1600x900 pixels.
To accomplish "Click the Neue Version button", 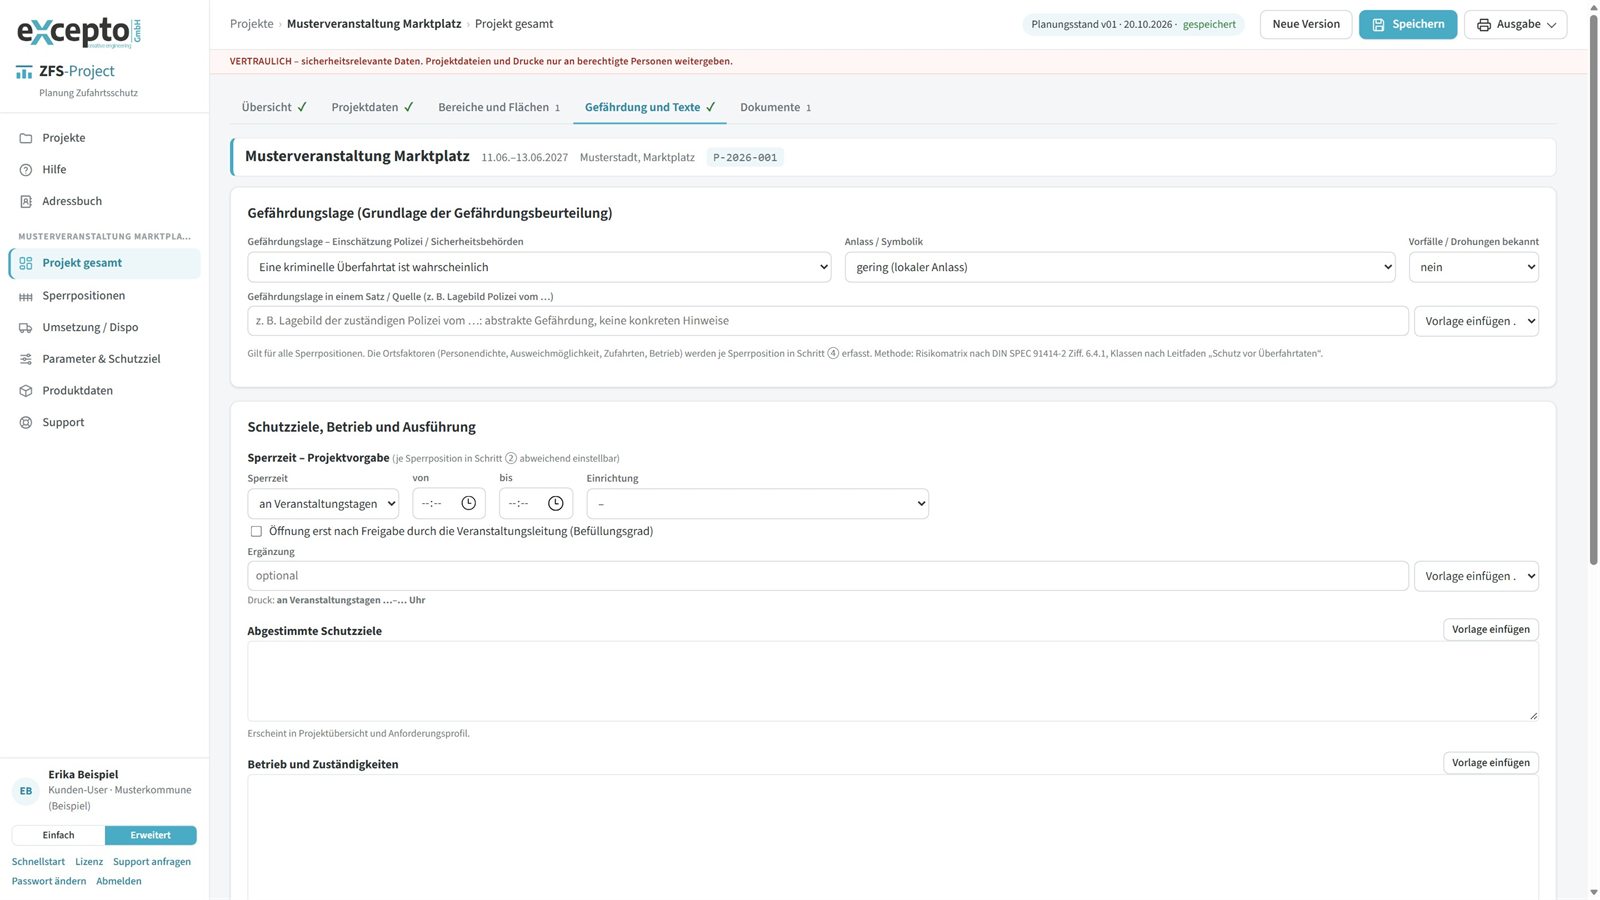I will [x=1306, y=24].
